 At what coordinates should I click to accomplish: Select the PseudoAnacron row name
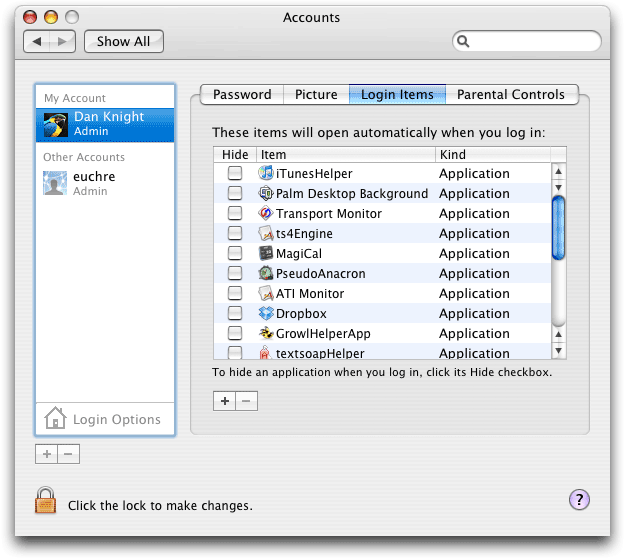coord(320,273)
